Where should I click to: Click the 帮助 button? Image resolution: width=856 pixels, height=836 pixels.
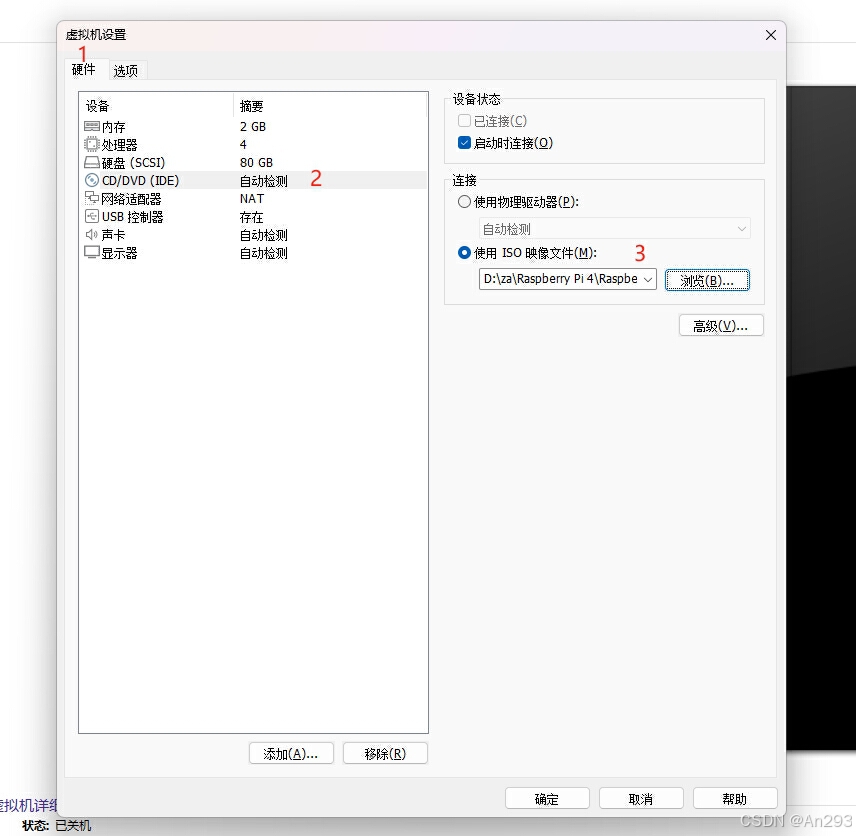click(x=735, y=799)
